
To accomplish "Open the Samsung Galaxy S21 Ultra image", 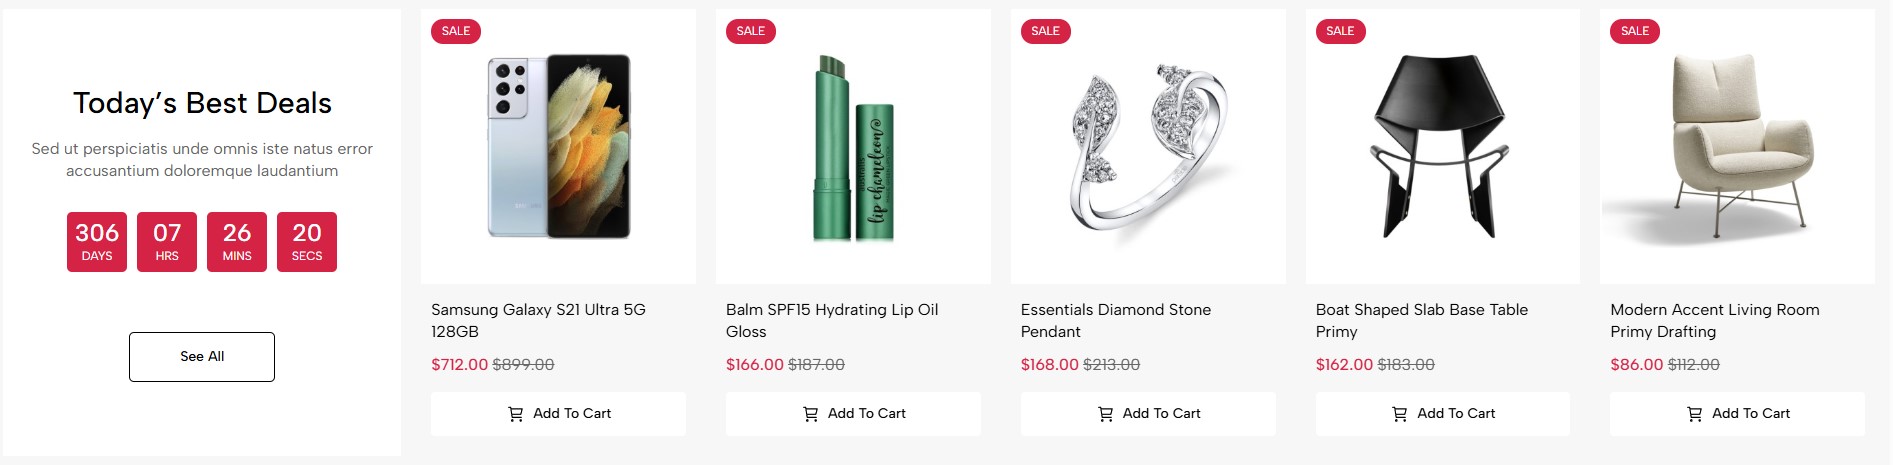I will coord(558,147).
